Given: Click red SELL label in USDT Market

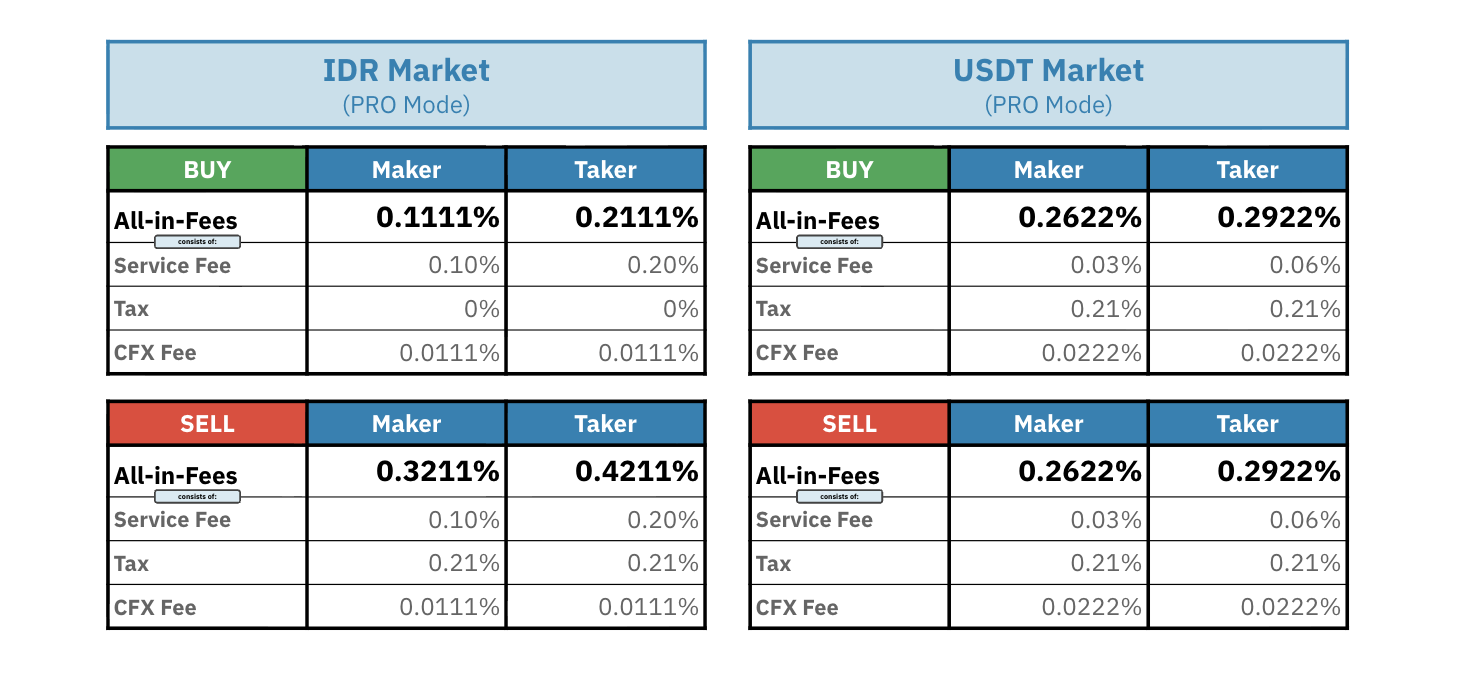Looking at the screenshot, I should (849, 424).
